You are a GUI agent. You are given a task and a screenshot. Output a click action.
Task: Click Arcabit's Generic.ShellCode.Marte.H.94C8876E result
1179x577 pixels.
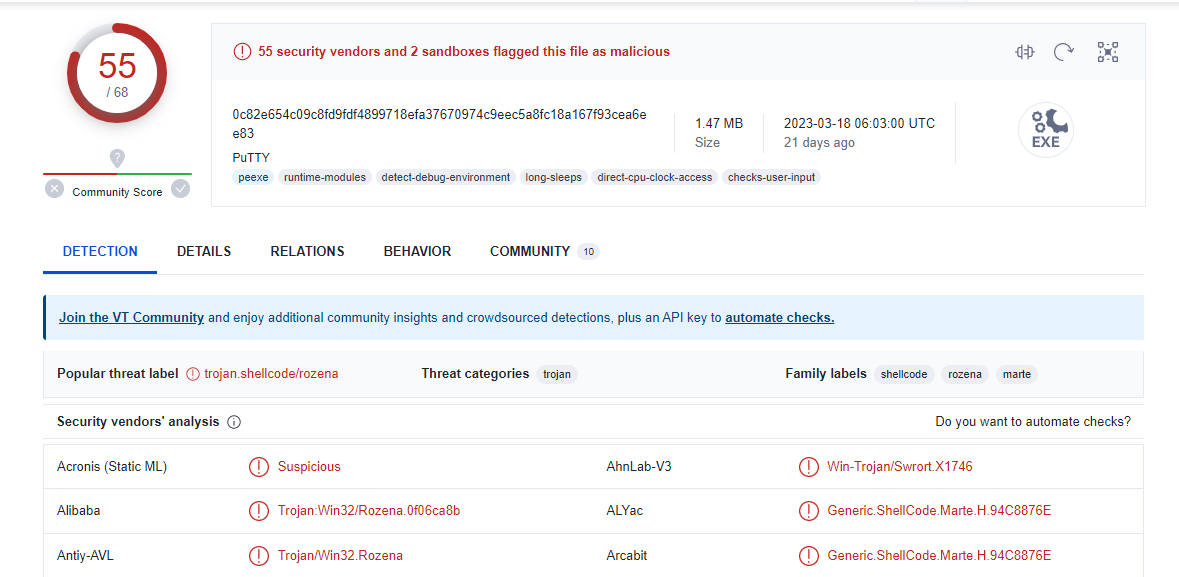click(x=939, y=556)
